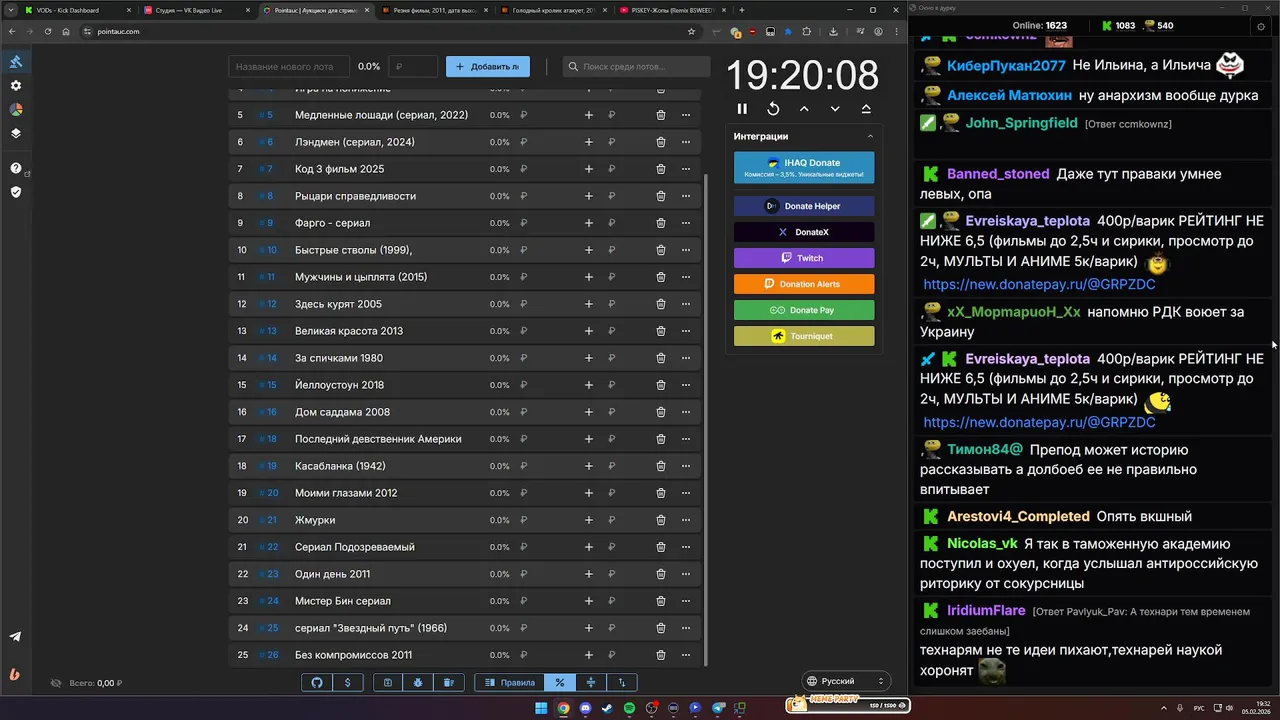Delete lot Лэндмен (сериал, 2024)
The width and height of the screenshot is (1280, 720).
coord(661,142)
